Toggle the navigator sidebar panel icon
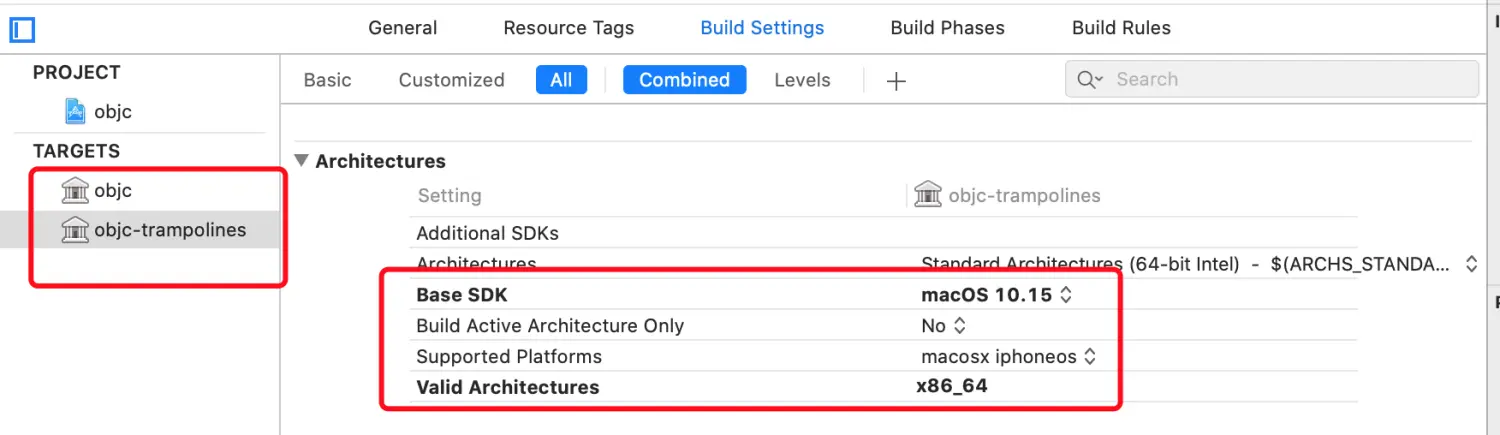The height and width of the screenshot is (435, 1500). click(x=22, y=30)
